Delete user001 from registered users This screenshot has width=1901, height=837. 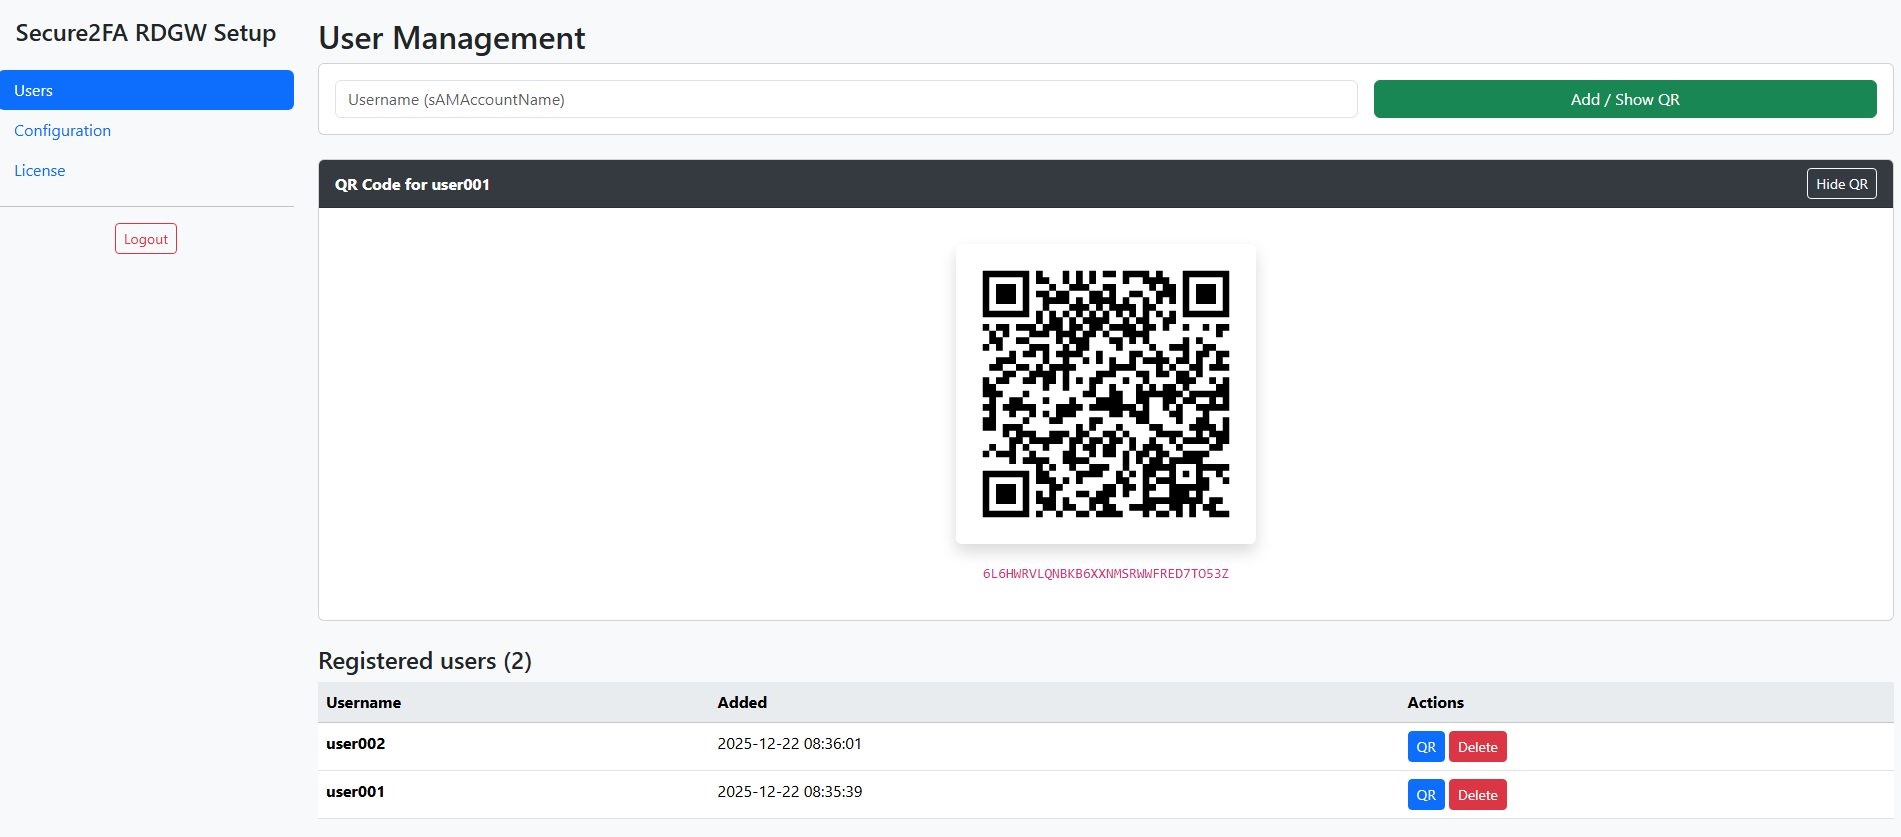pyautogui.click(x=1477, y=795)
